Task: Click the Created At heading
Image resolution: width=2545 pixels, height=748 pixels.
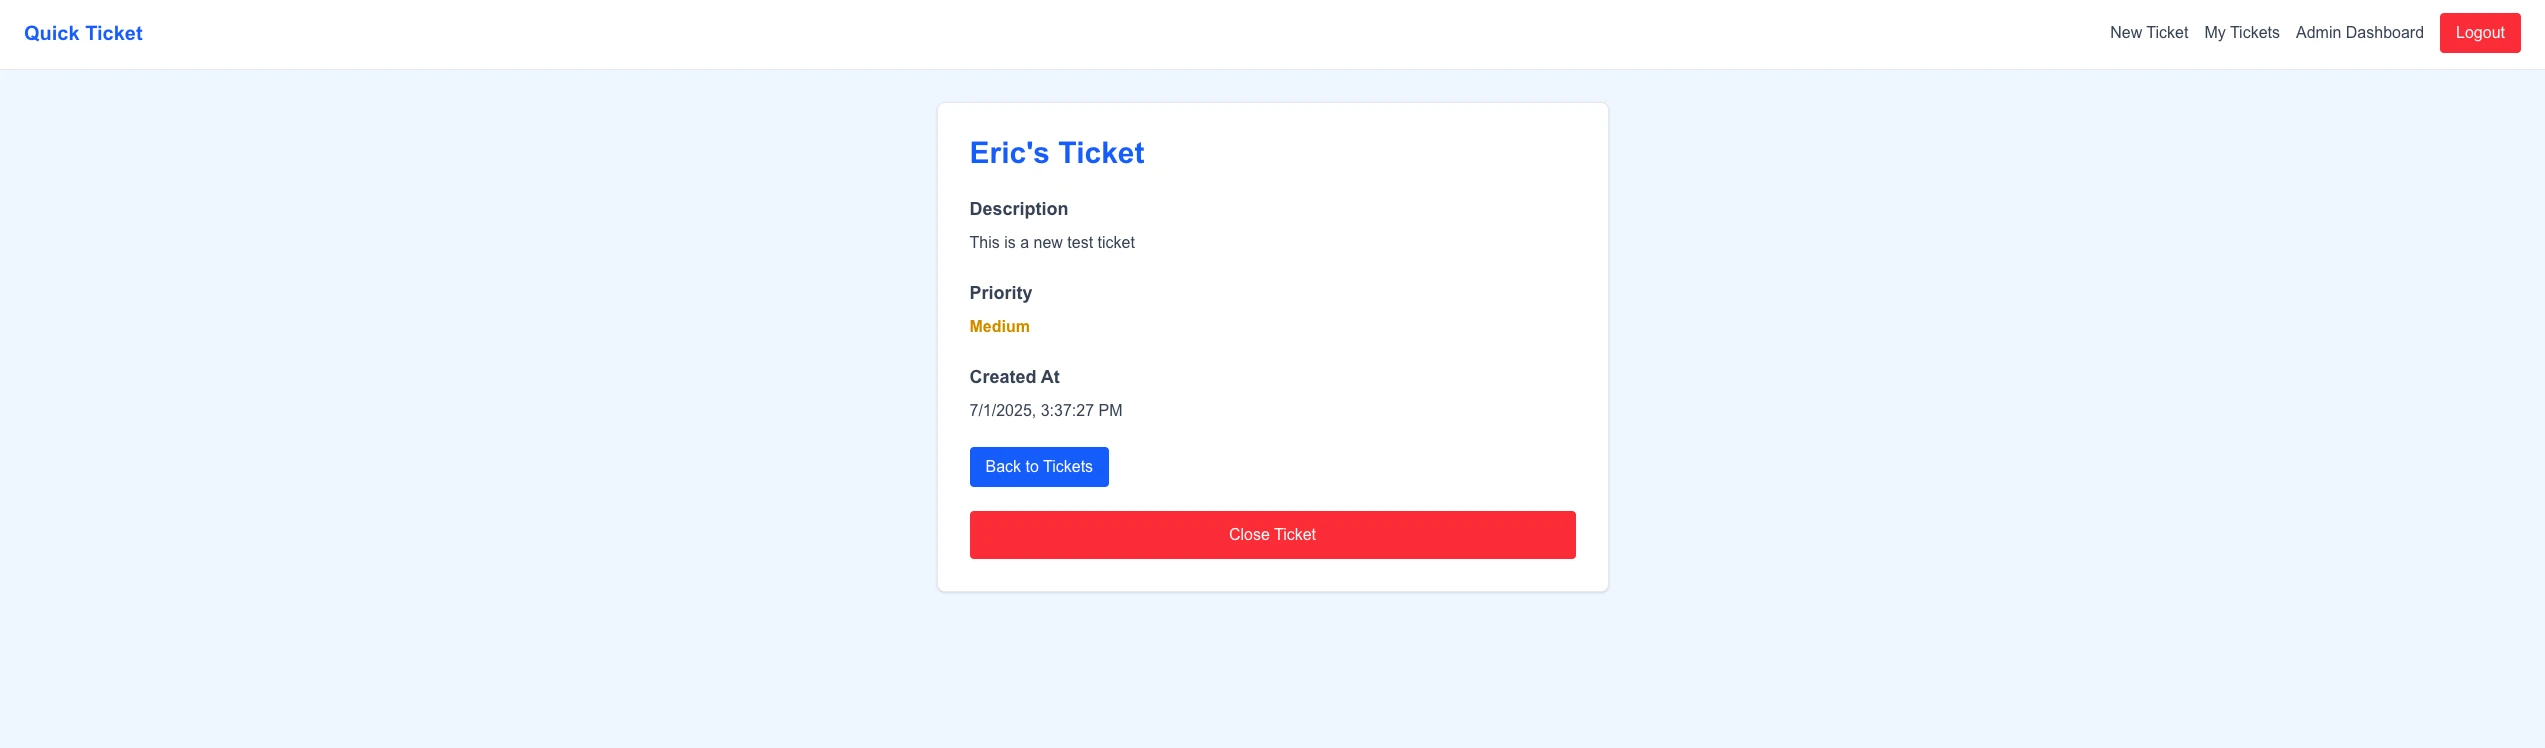Action: click(x=1013, y=377)
